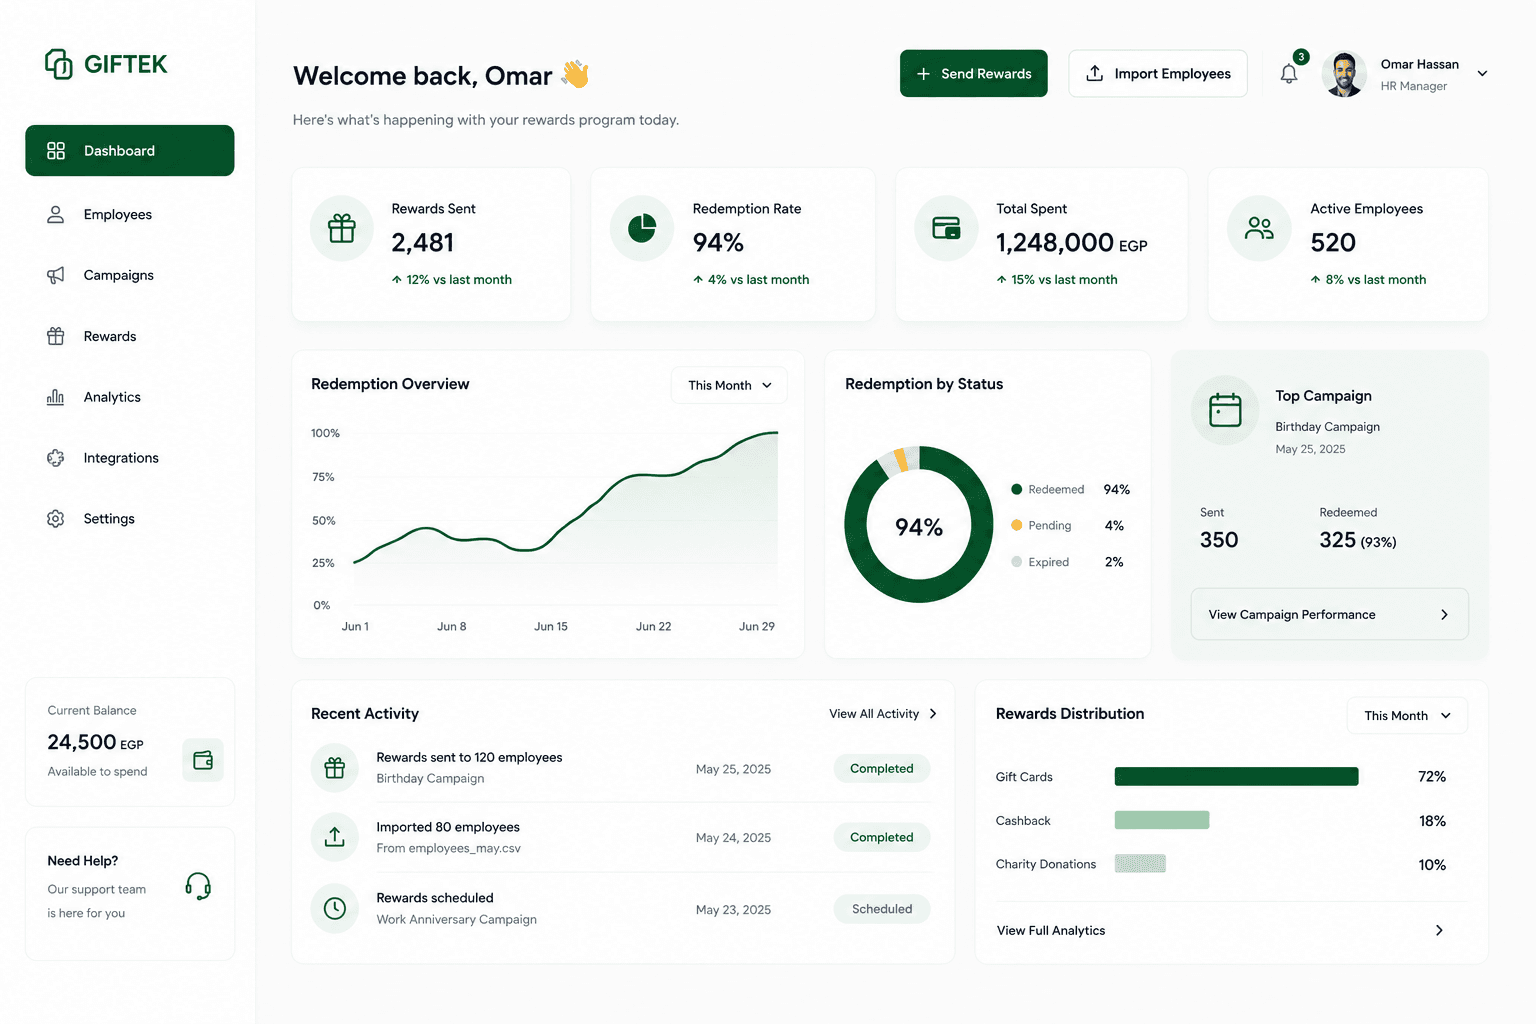Click Work Anniversary Campaign text
This screenshot has height=1024, width=1536.
pos(457,920)
